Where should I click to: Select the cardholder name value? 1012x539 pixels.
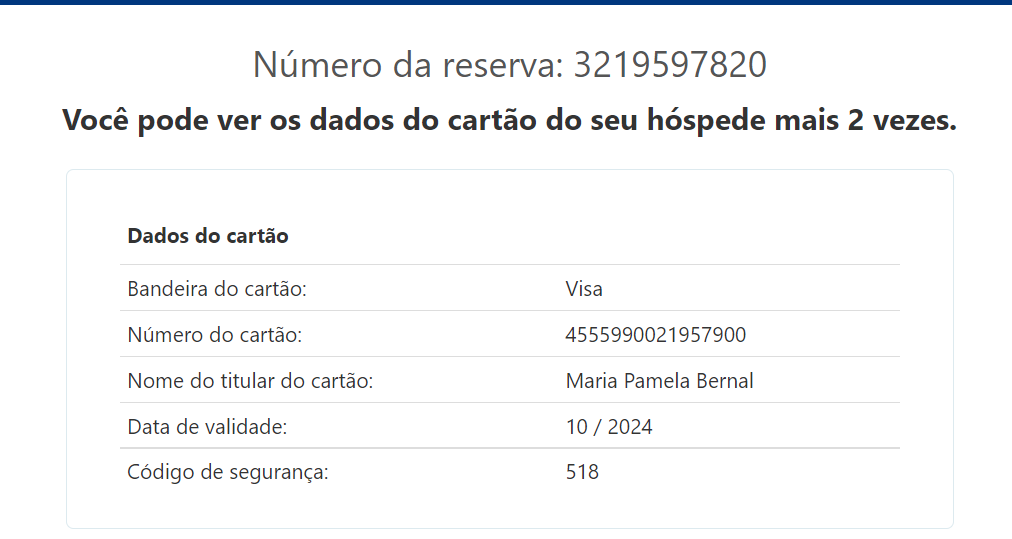659,381
